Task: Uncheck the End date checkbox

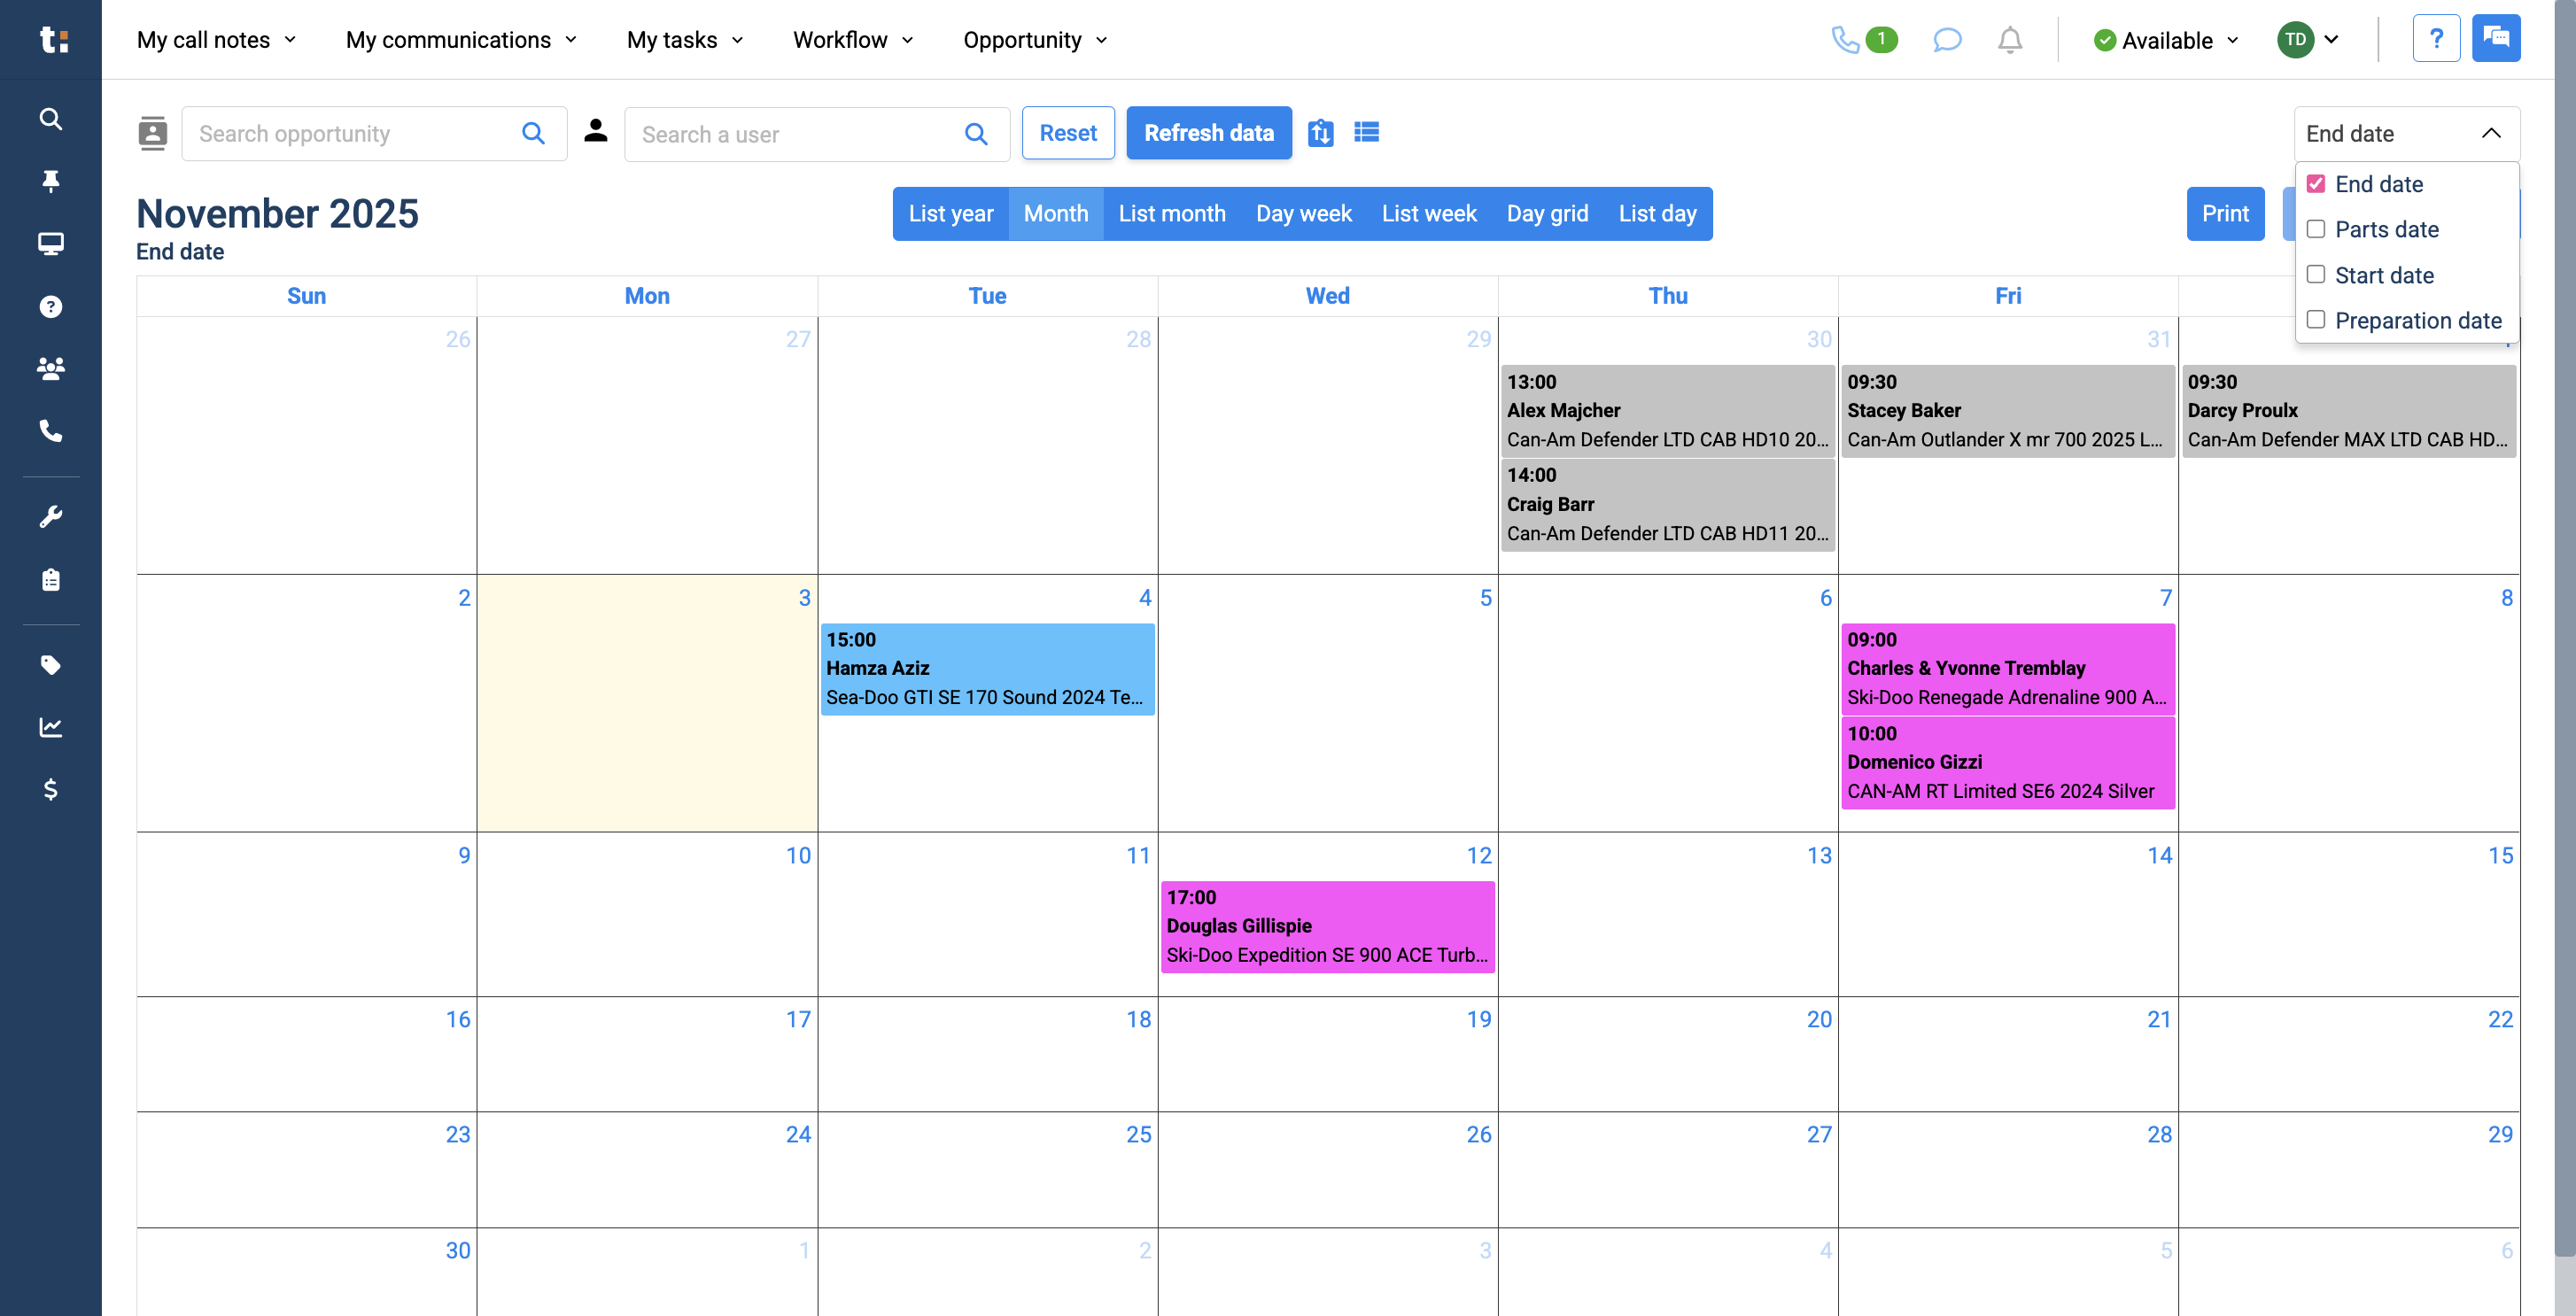Action: coord(2316,183)
